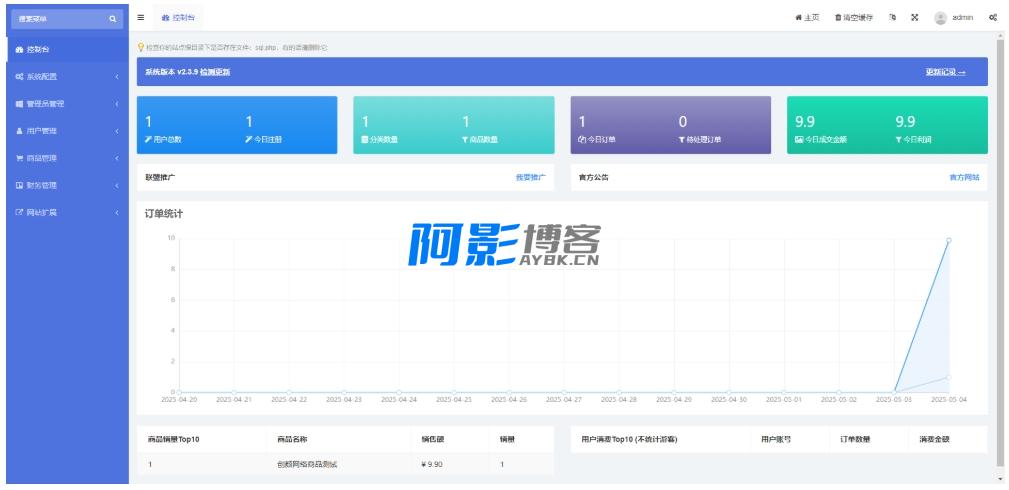Click the 分类数量 statistic label
This screenshot has height=490, width=1009.
tap(384, 139)
